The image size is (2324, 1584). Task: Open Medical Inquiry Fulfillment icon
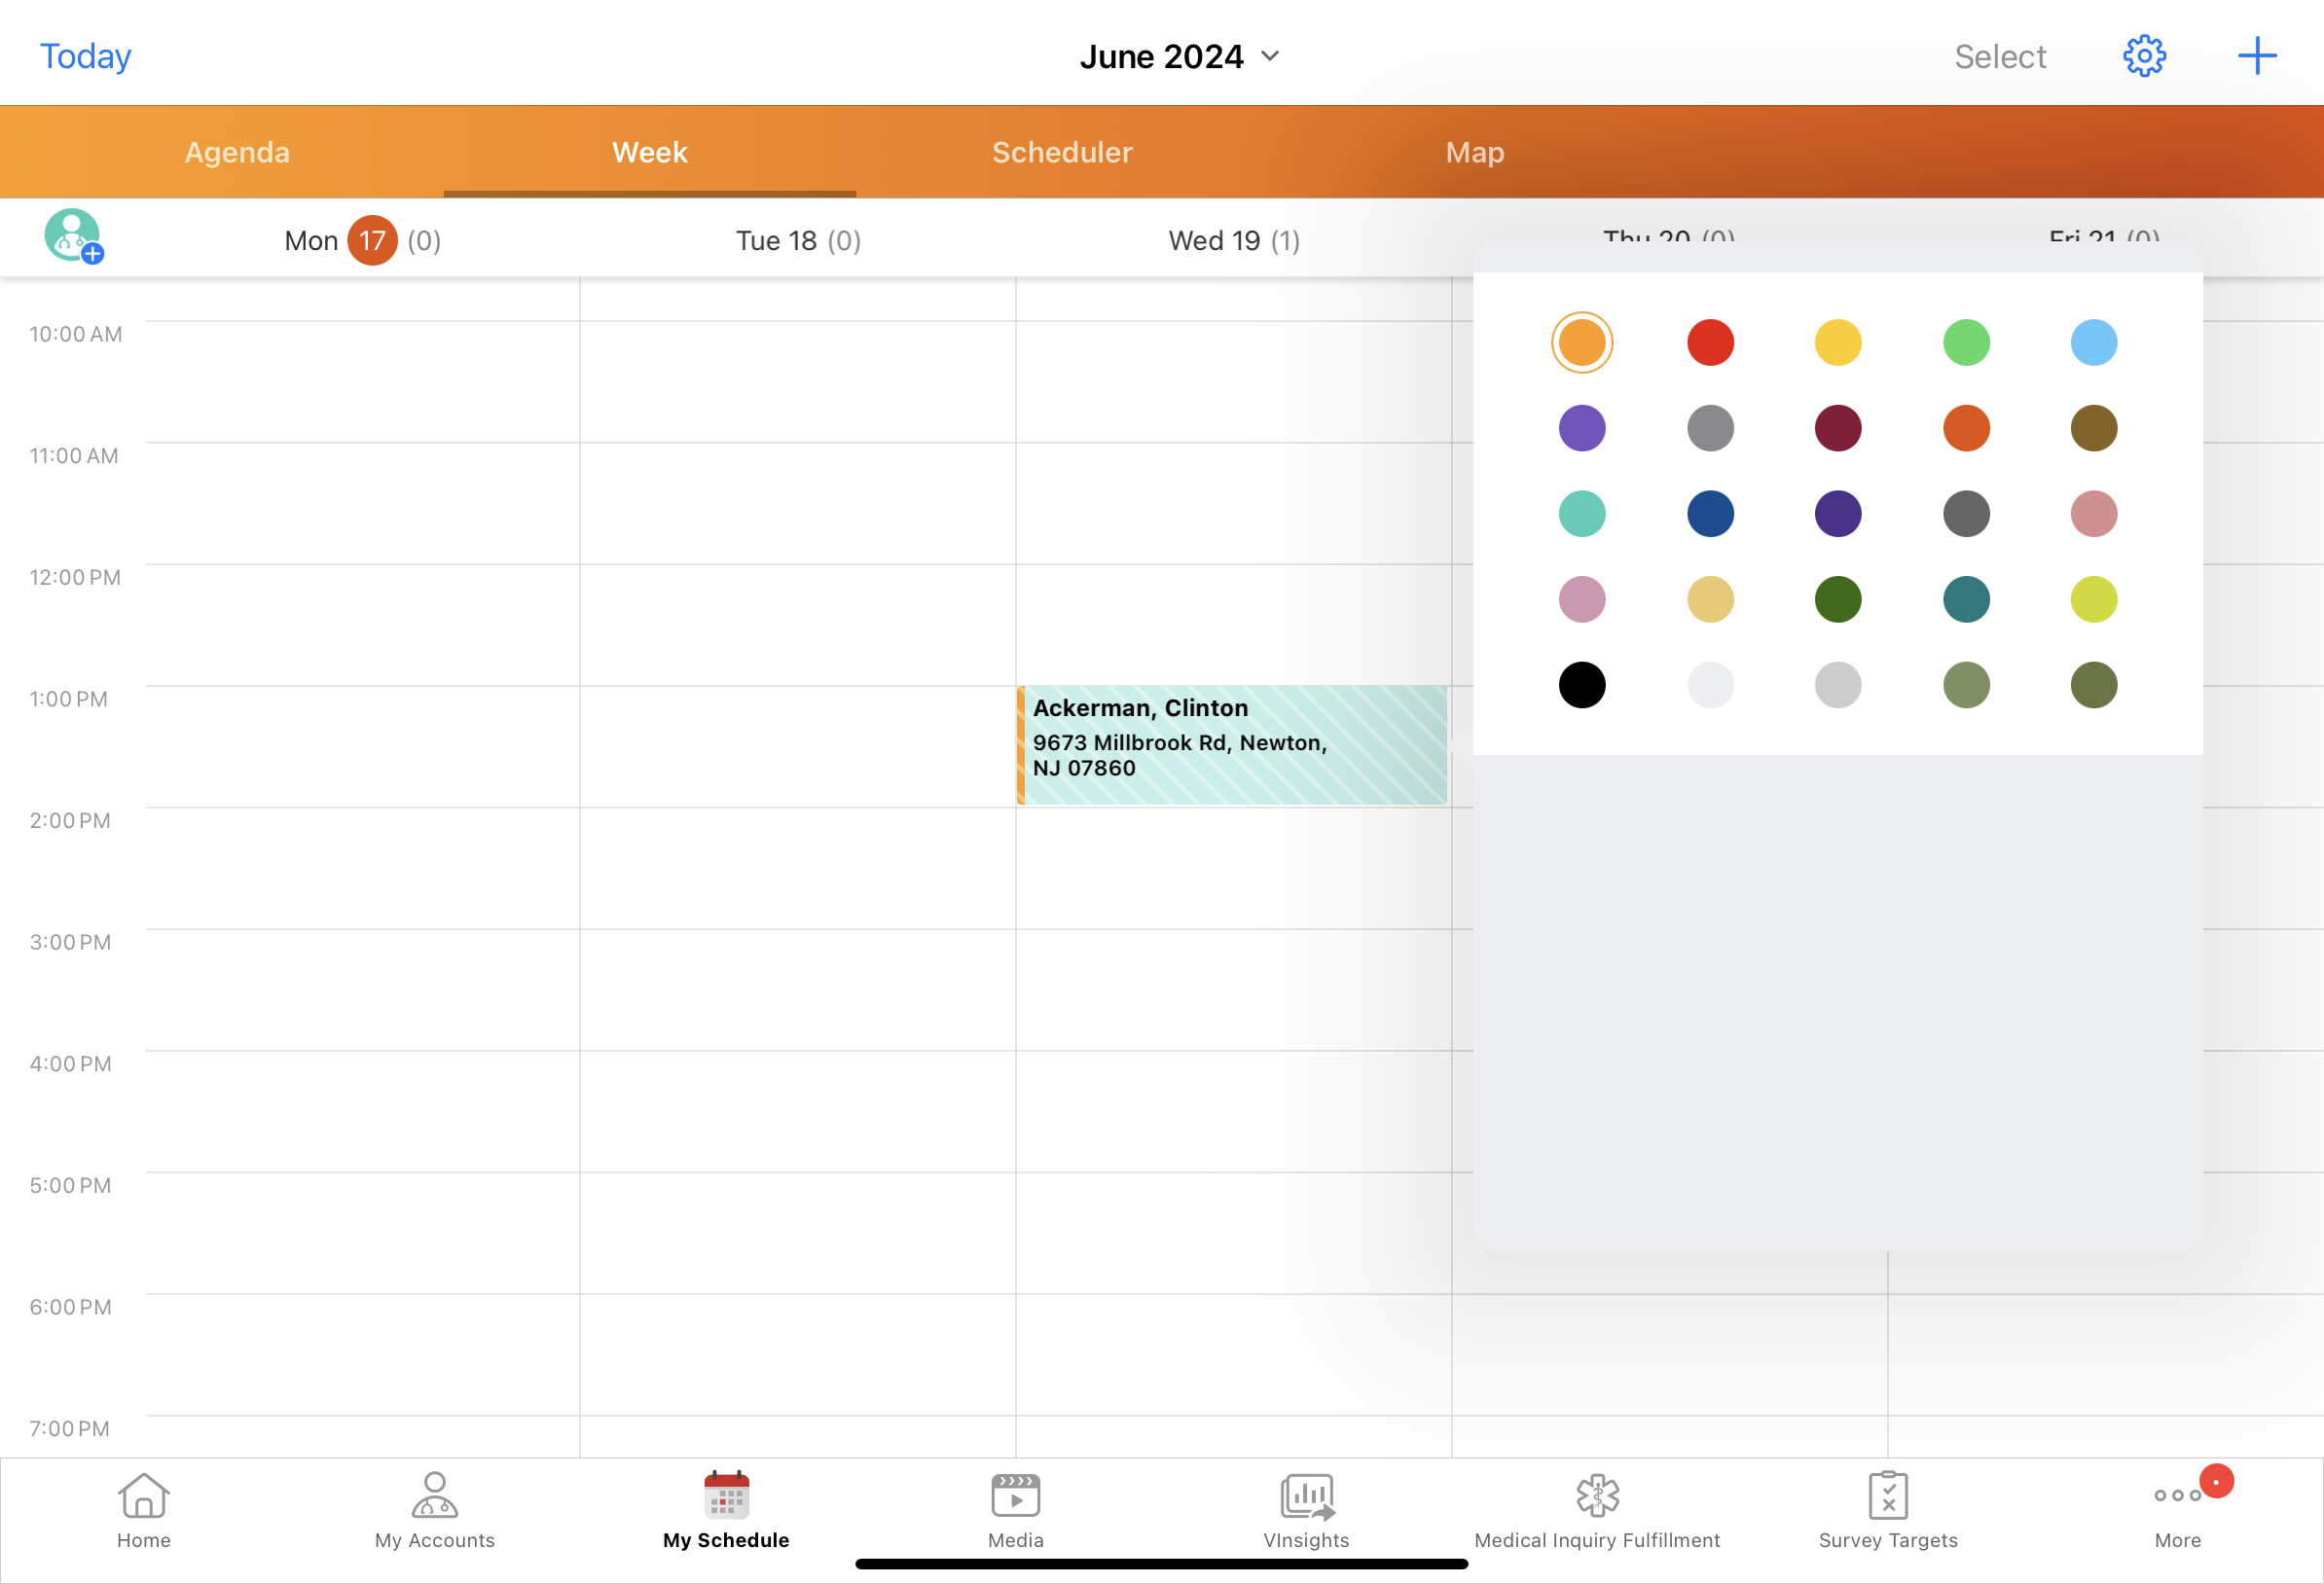click(x=1597, y=1508)
